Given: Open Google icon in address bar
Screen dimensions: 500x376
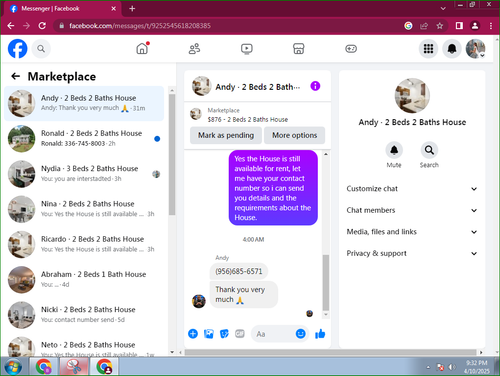Looking at the screenshot, I should tap(408, 26).
